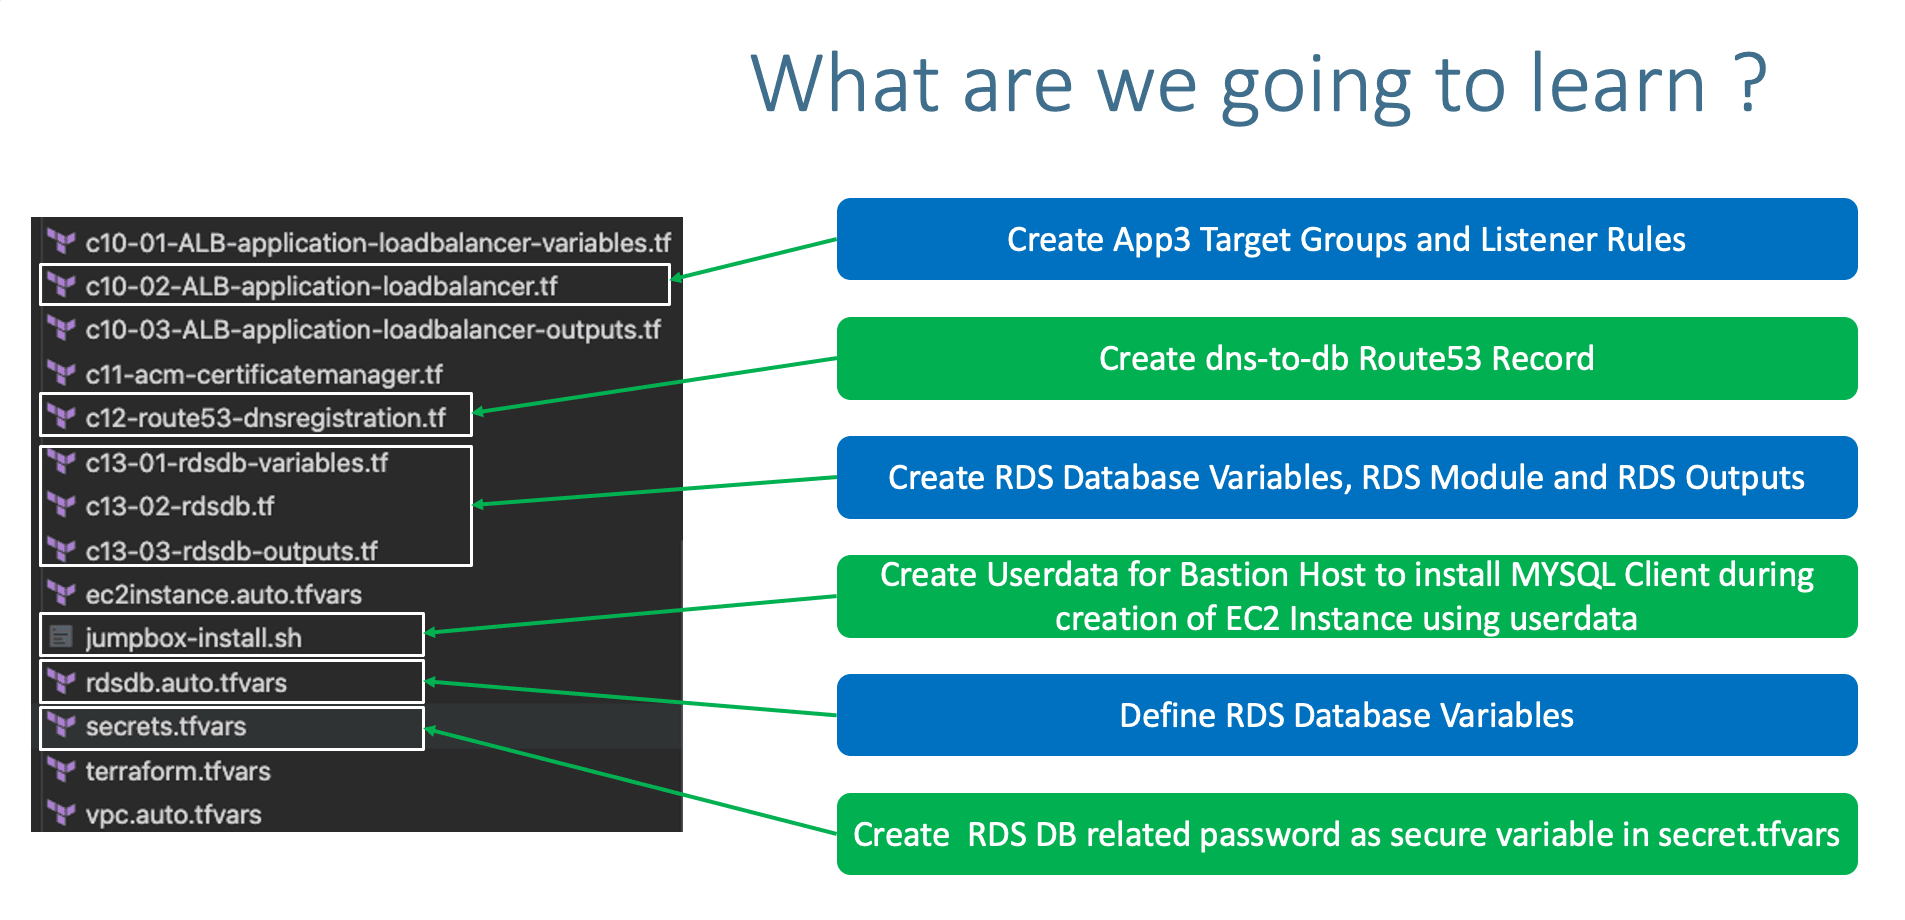1905x920 pixels.
Task: Click Terraform icon next to ec2instance.auto.tfvars
Action: pyautogui.click(x=62, y=594)
